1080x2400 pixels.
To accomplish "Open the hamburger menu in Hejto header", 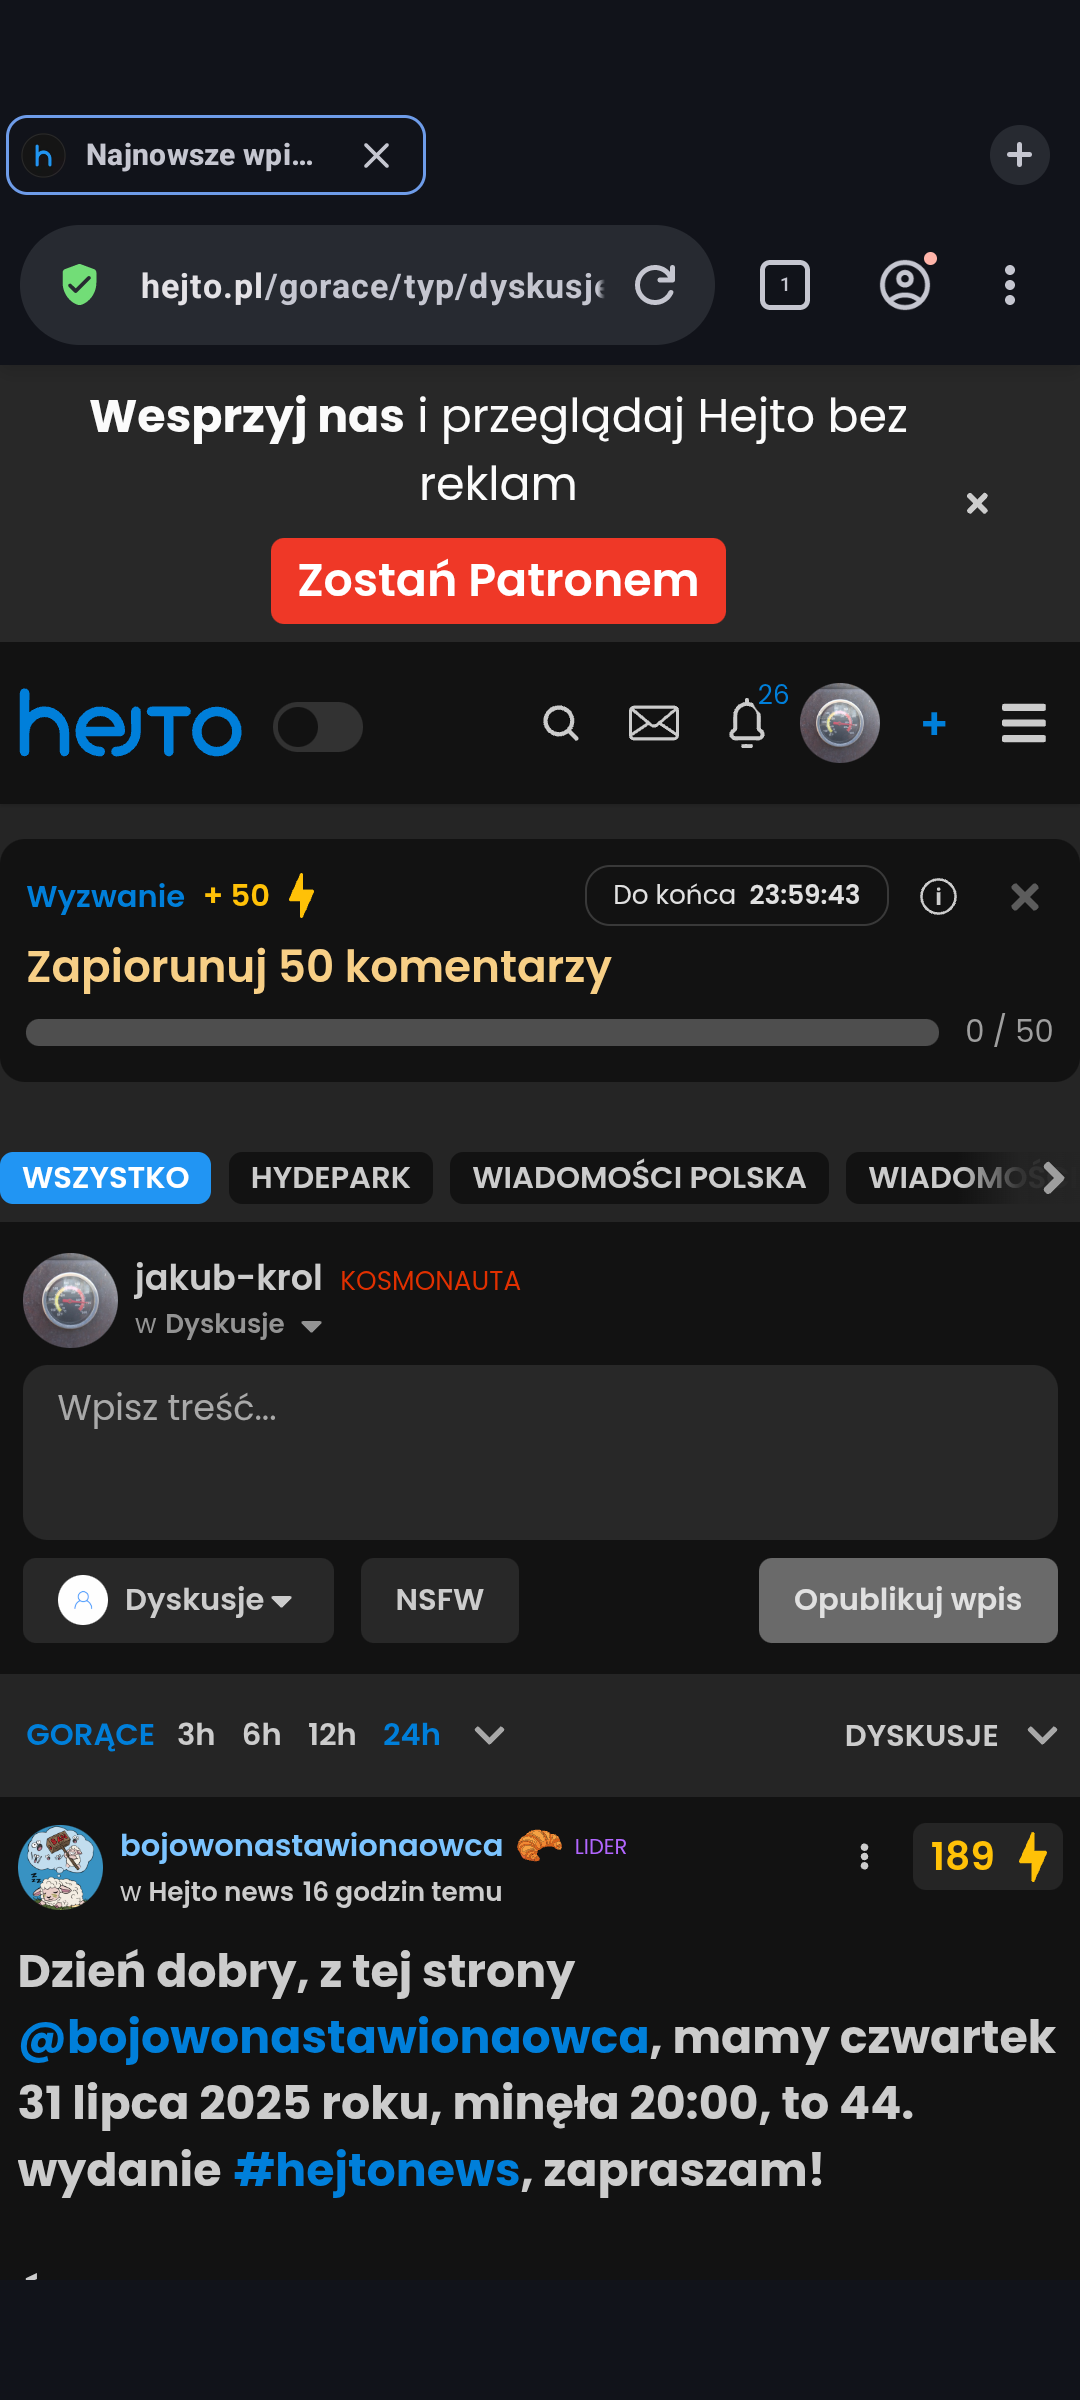I will pyautogui.click(x=1024, y=723).
